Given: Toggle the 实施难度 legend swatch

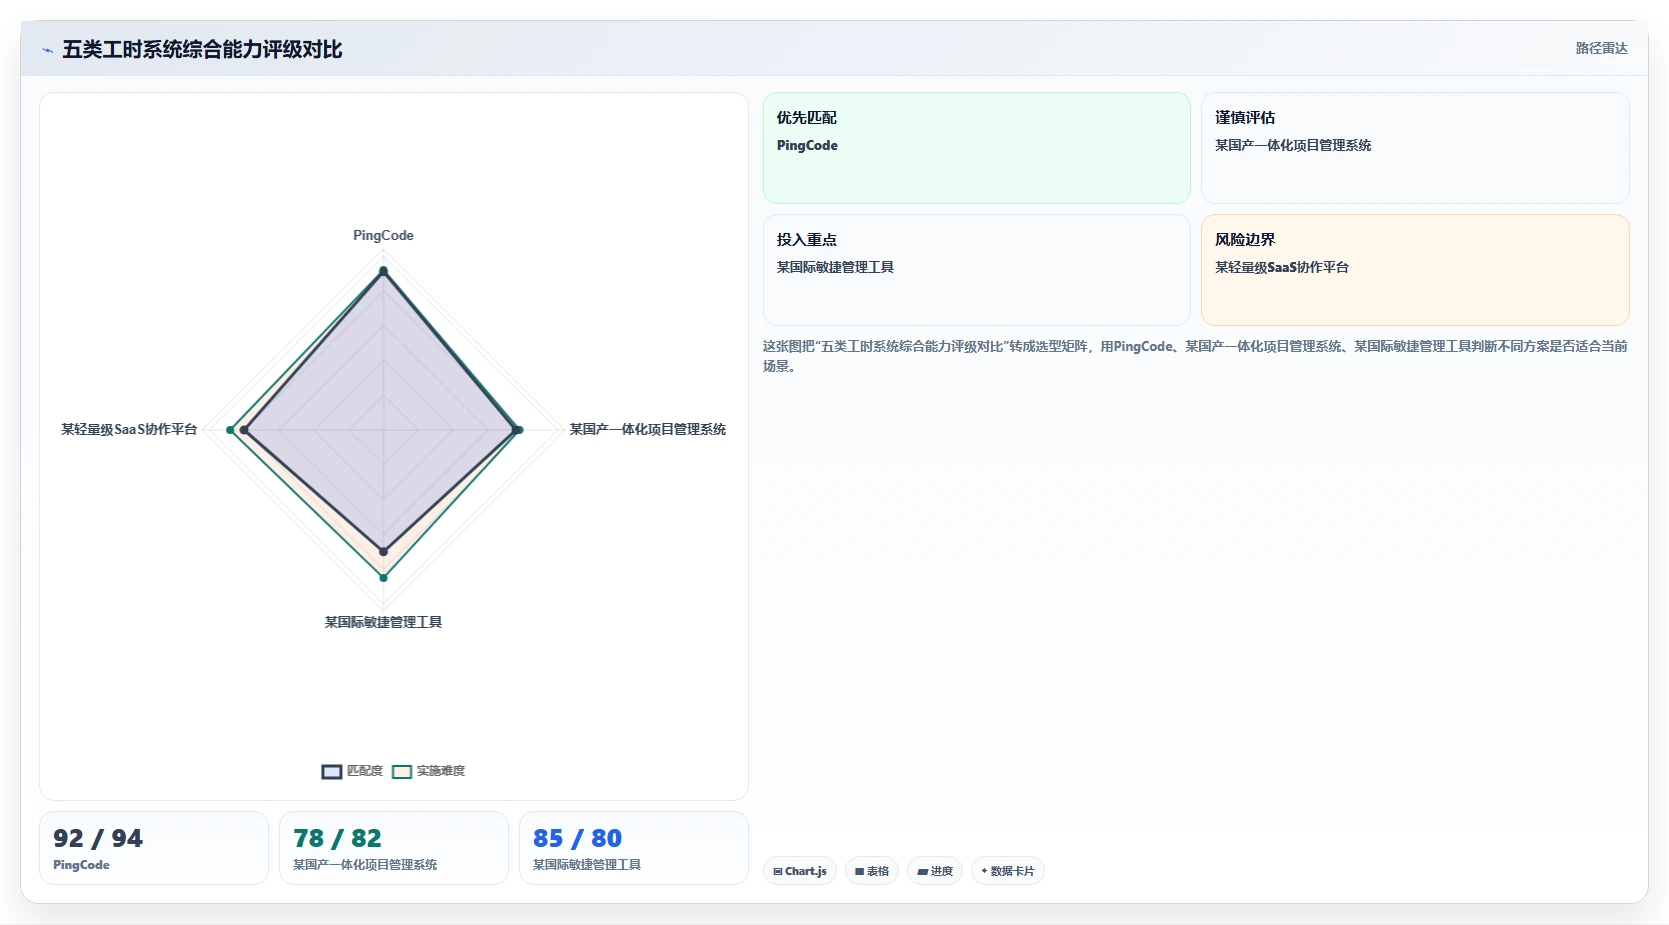Looking at the screenshot, I should pyautogui.click(x=402, y=771).
